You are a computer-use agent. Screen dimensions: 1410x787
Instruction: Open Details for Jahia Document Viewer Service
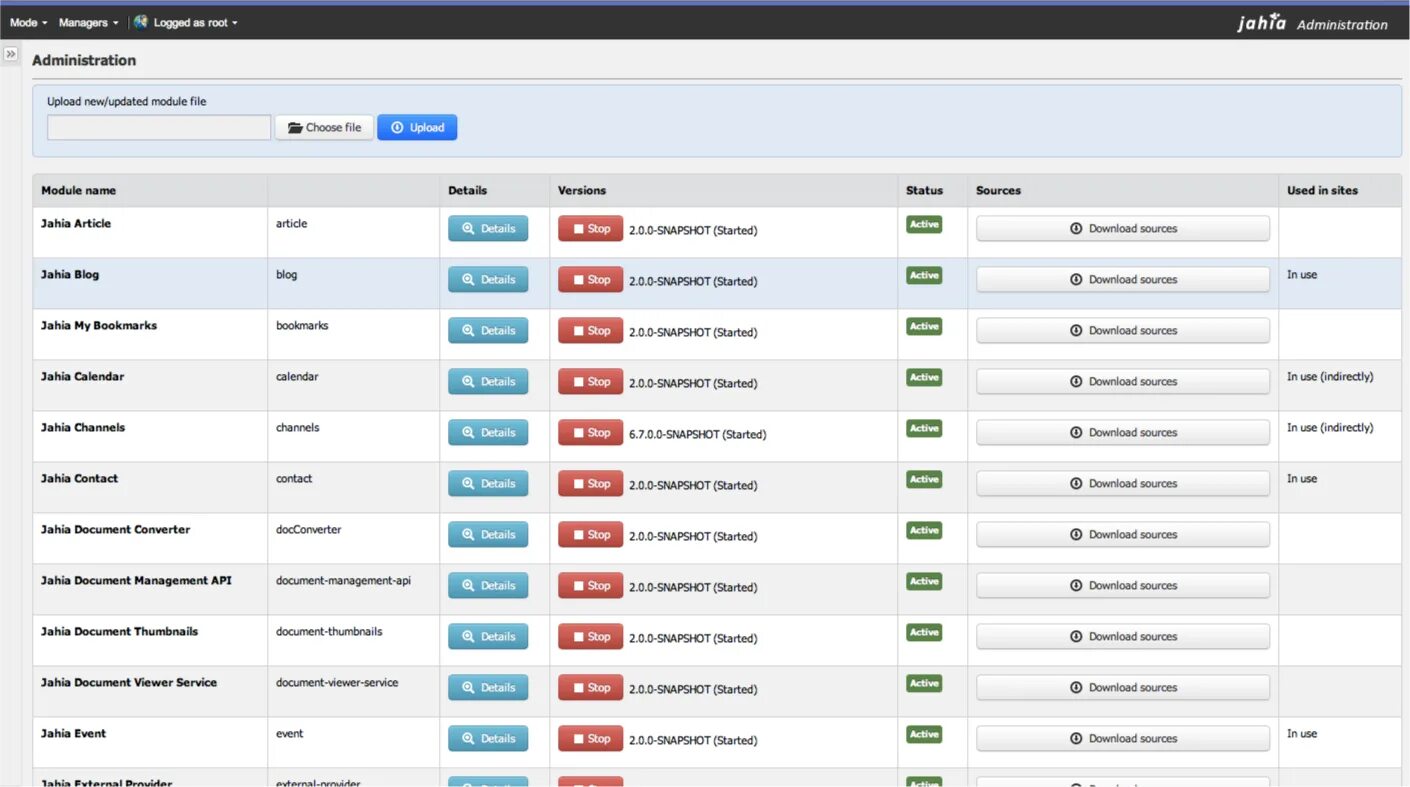point(488,687)
